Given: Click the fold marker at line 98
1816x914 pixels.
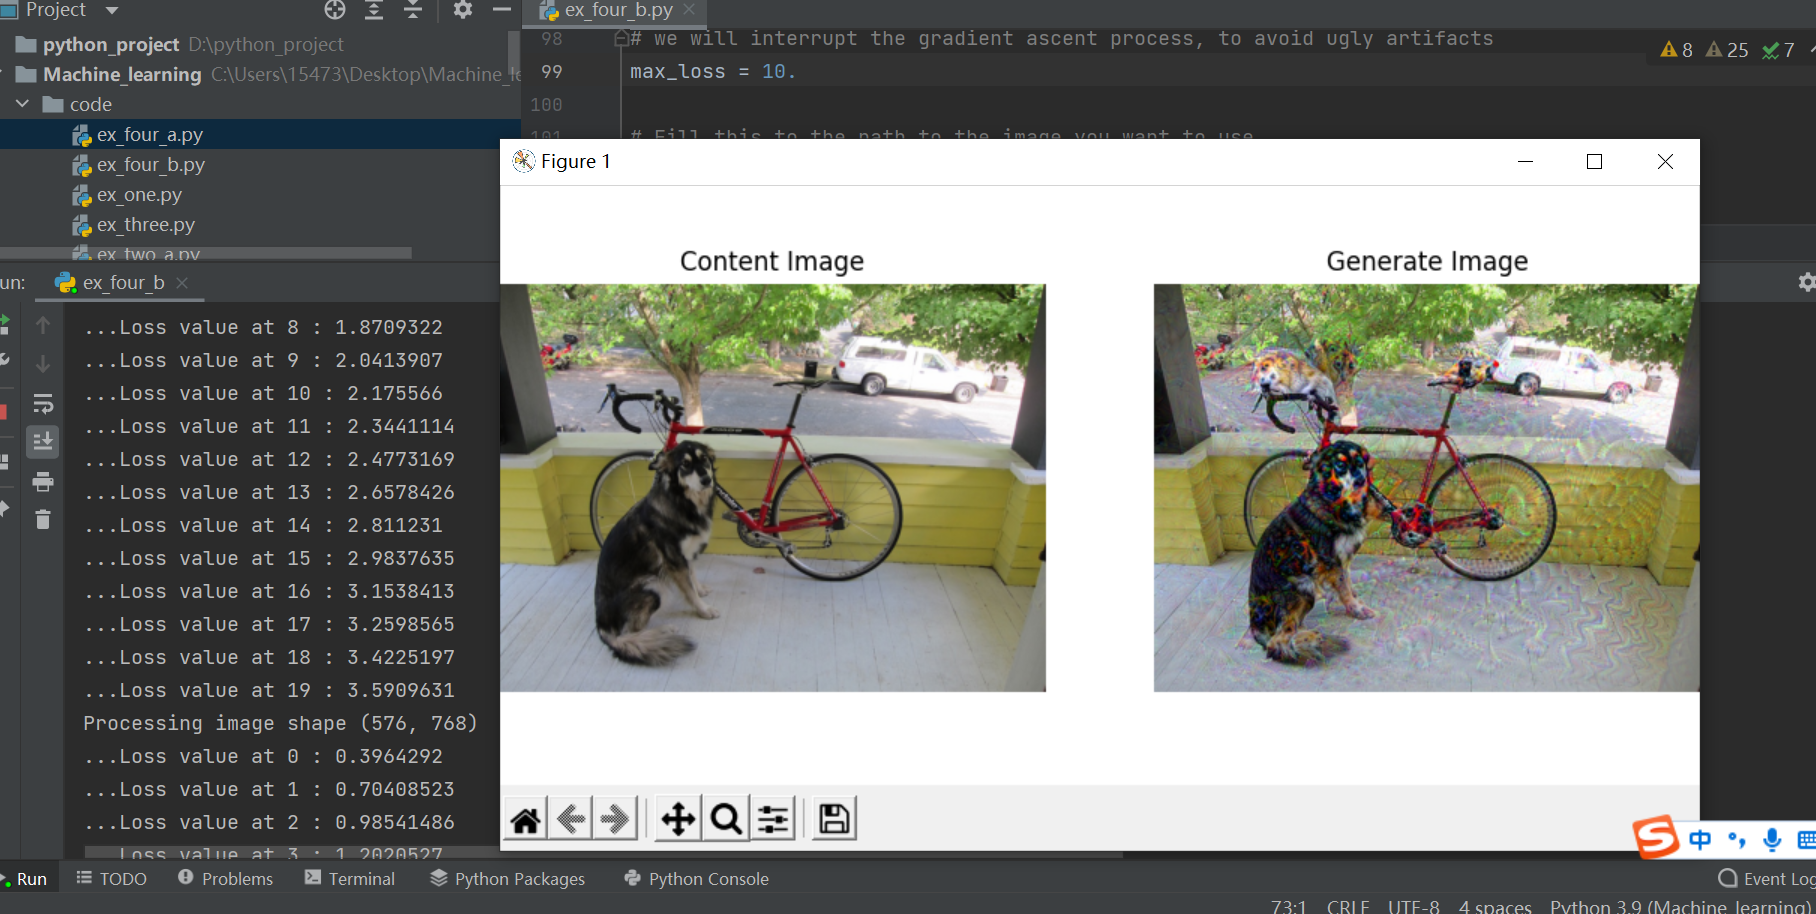Looking at the screenshot, I should point(621,39).
